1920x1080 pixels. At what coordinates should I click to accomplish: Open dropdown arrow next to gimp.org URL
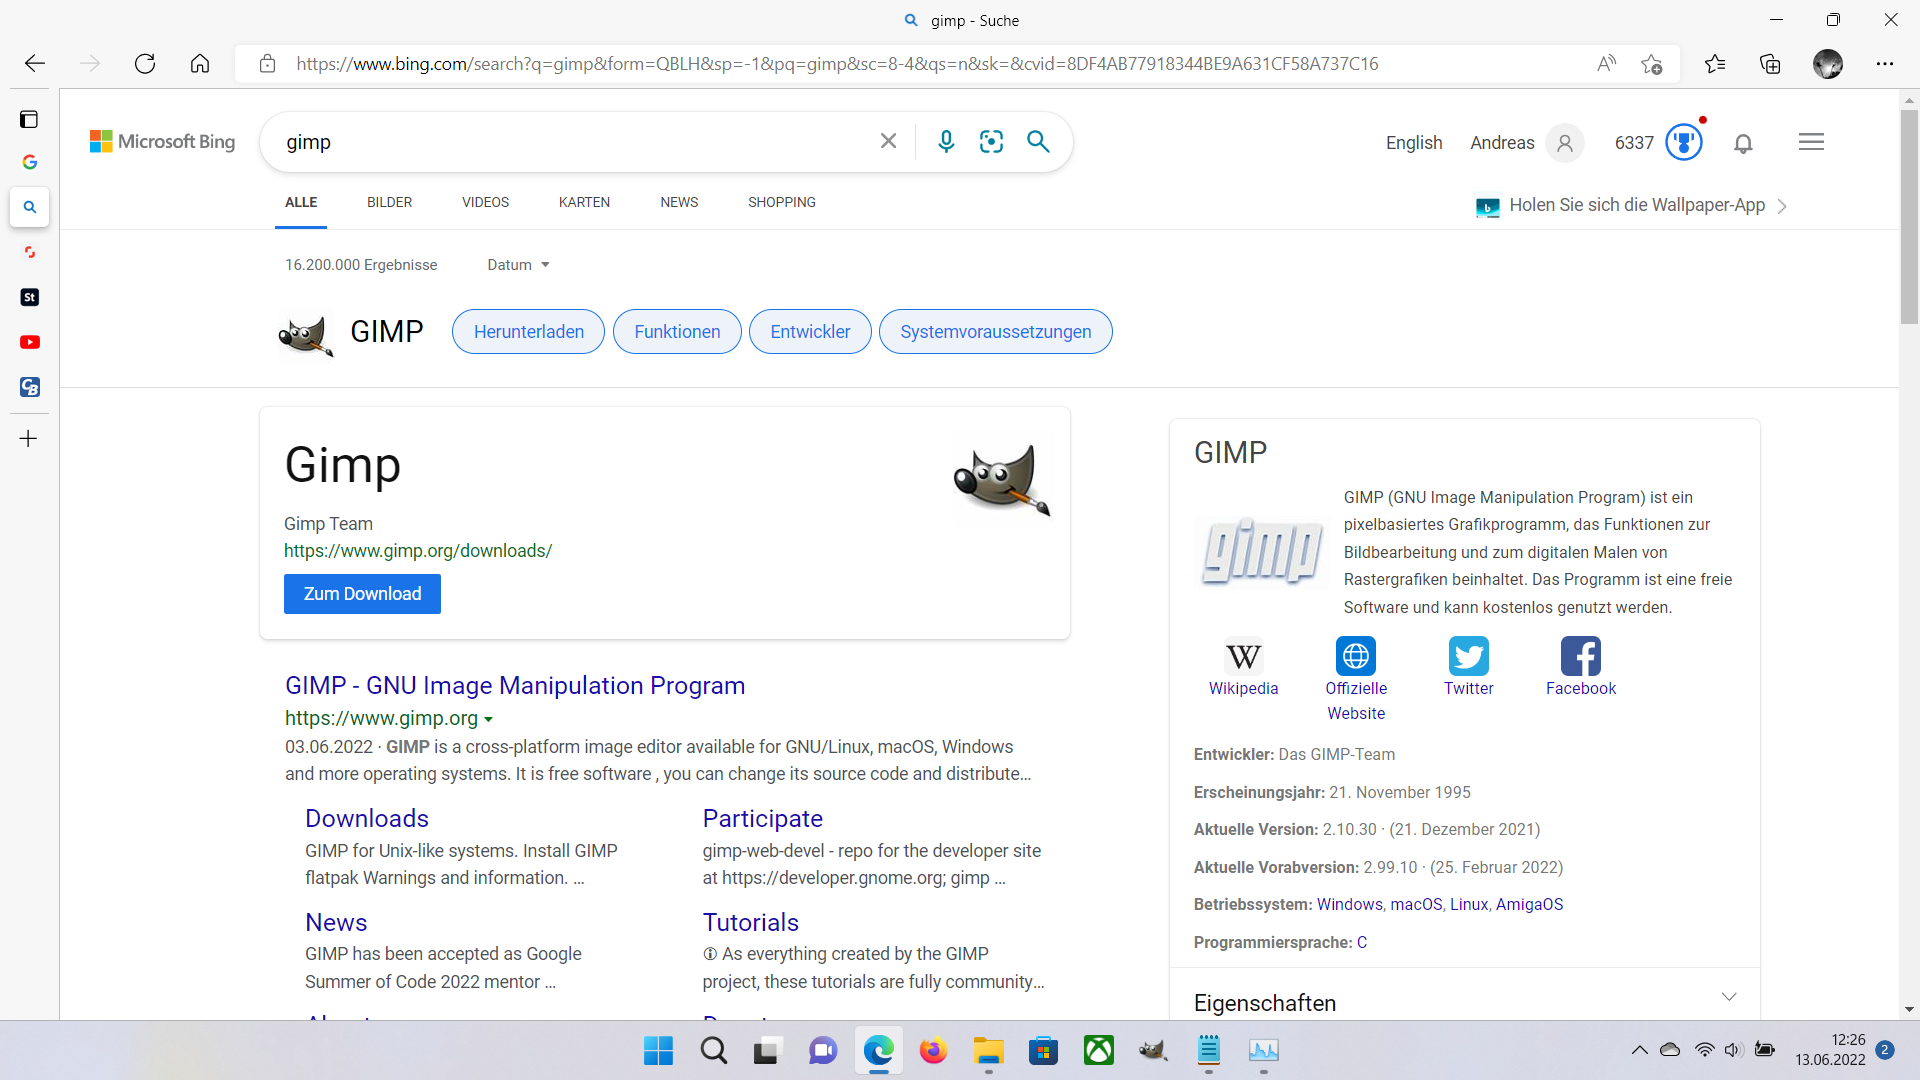click(489, 719)
